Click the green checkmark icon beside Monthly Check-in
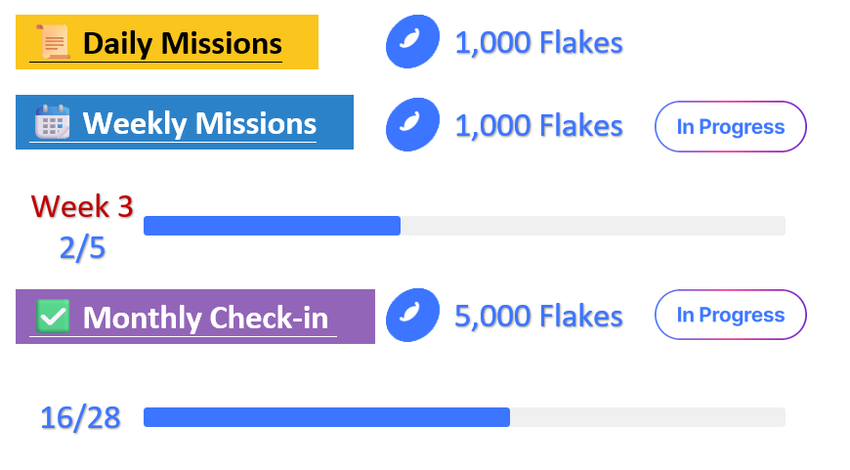The image size is (850, 470). click(x=52, y=317)
